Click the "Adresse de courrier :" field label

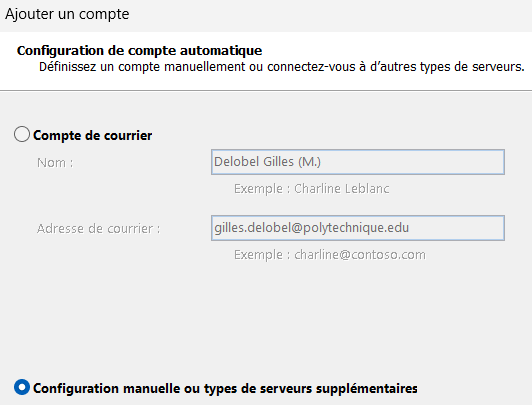pyautogui.click(x=98, y=229)
